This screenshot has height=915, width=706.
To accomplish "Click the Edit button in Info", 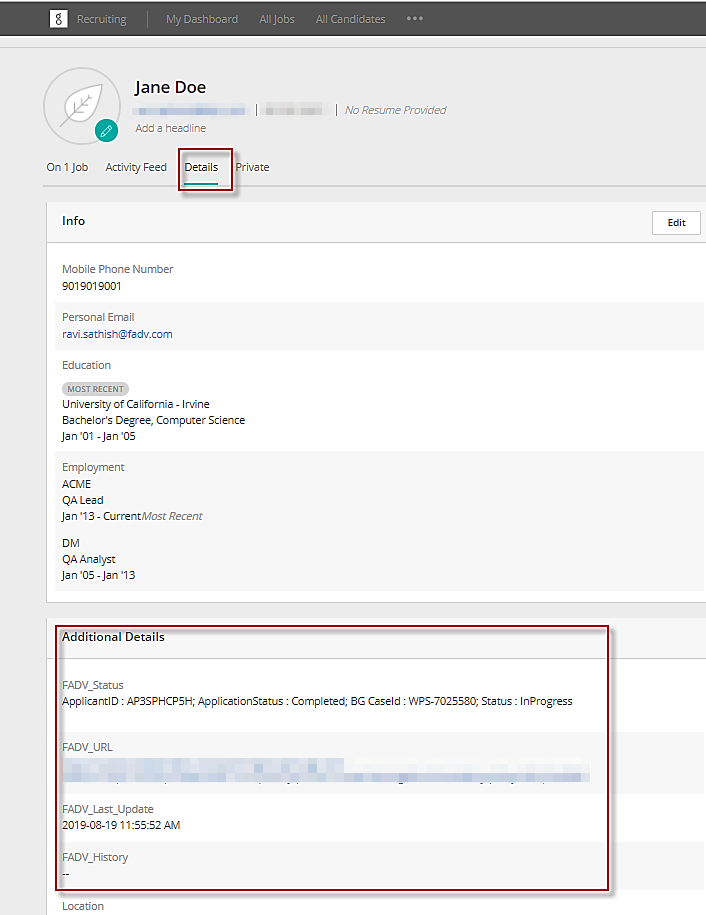I will pos(676,222).
